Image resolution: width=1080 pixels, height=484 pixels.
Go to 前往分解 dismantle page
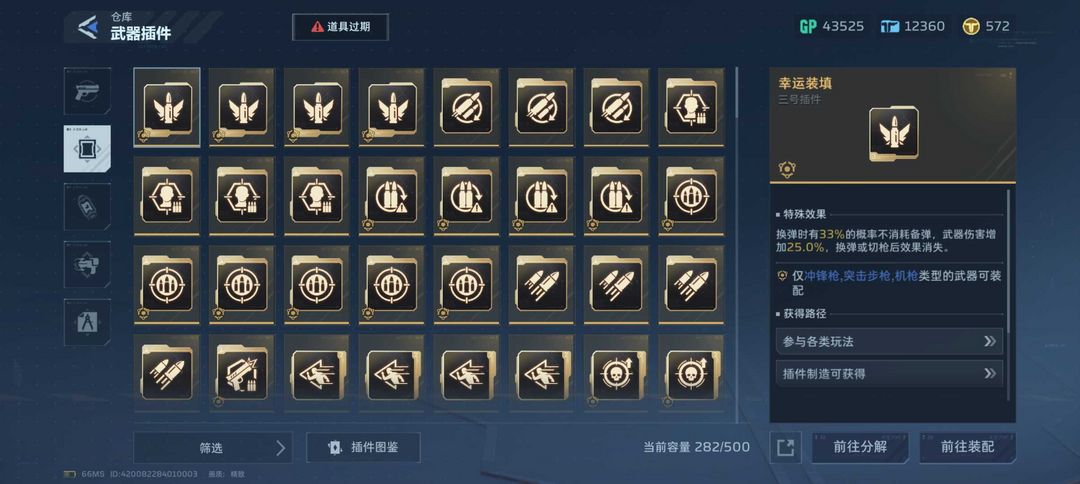[x=860, y=448]
